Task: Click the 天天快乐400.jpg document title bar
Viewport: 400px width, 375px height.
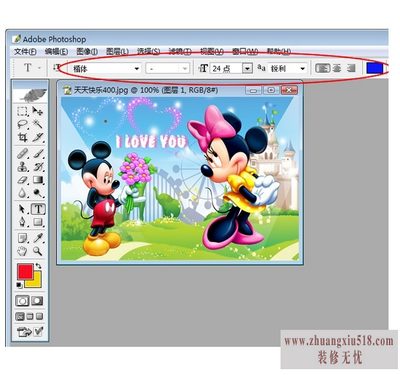Action: [x=180, y=90]
